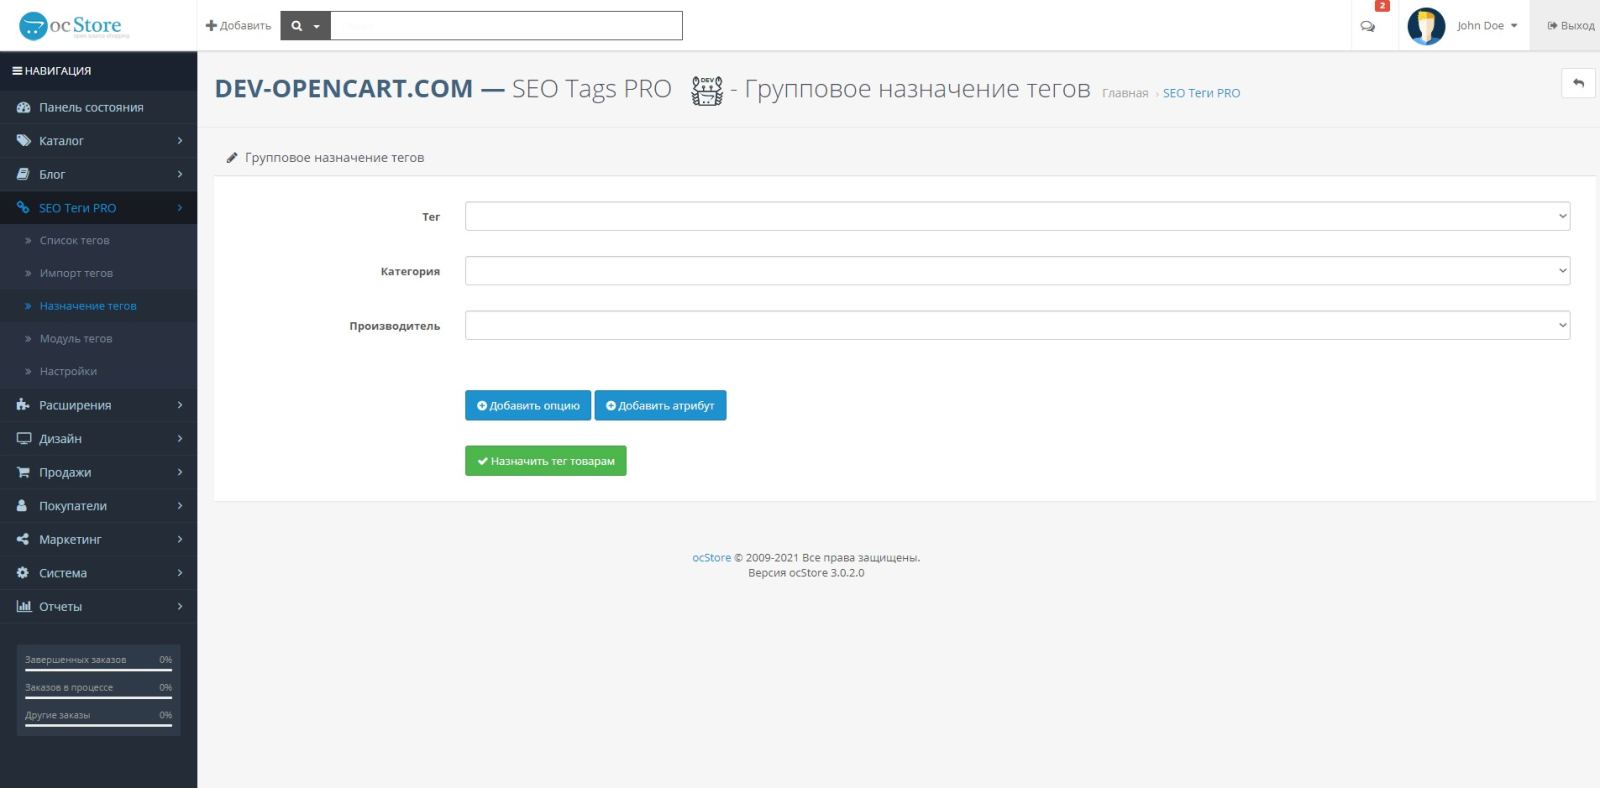This screenshot has height=789, width=1600.
Task: Click the ocStore logo
Action: tap(75, 26)
